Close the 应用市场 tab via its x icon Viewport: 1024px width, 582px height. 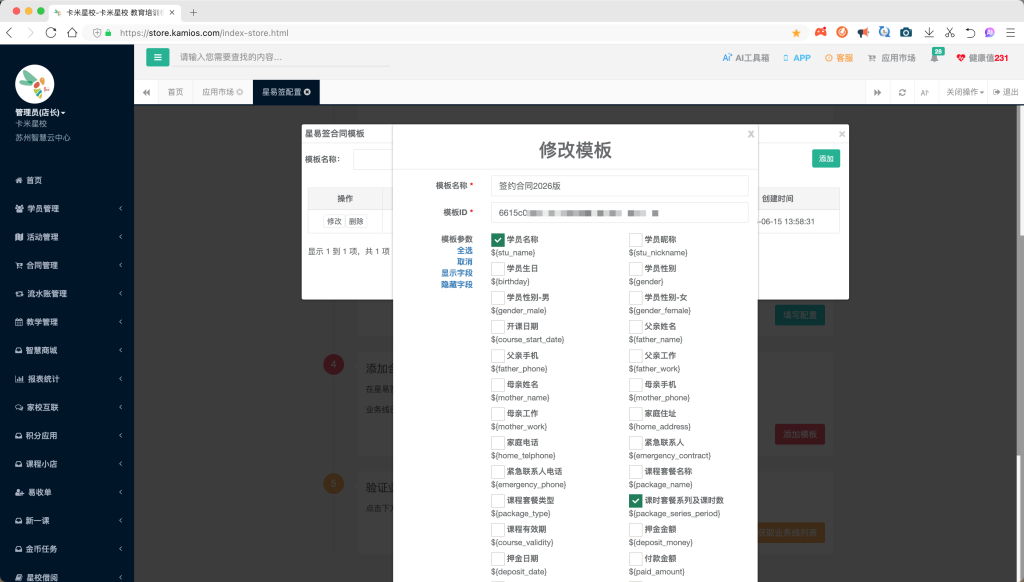pos(240,92)
